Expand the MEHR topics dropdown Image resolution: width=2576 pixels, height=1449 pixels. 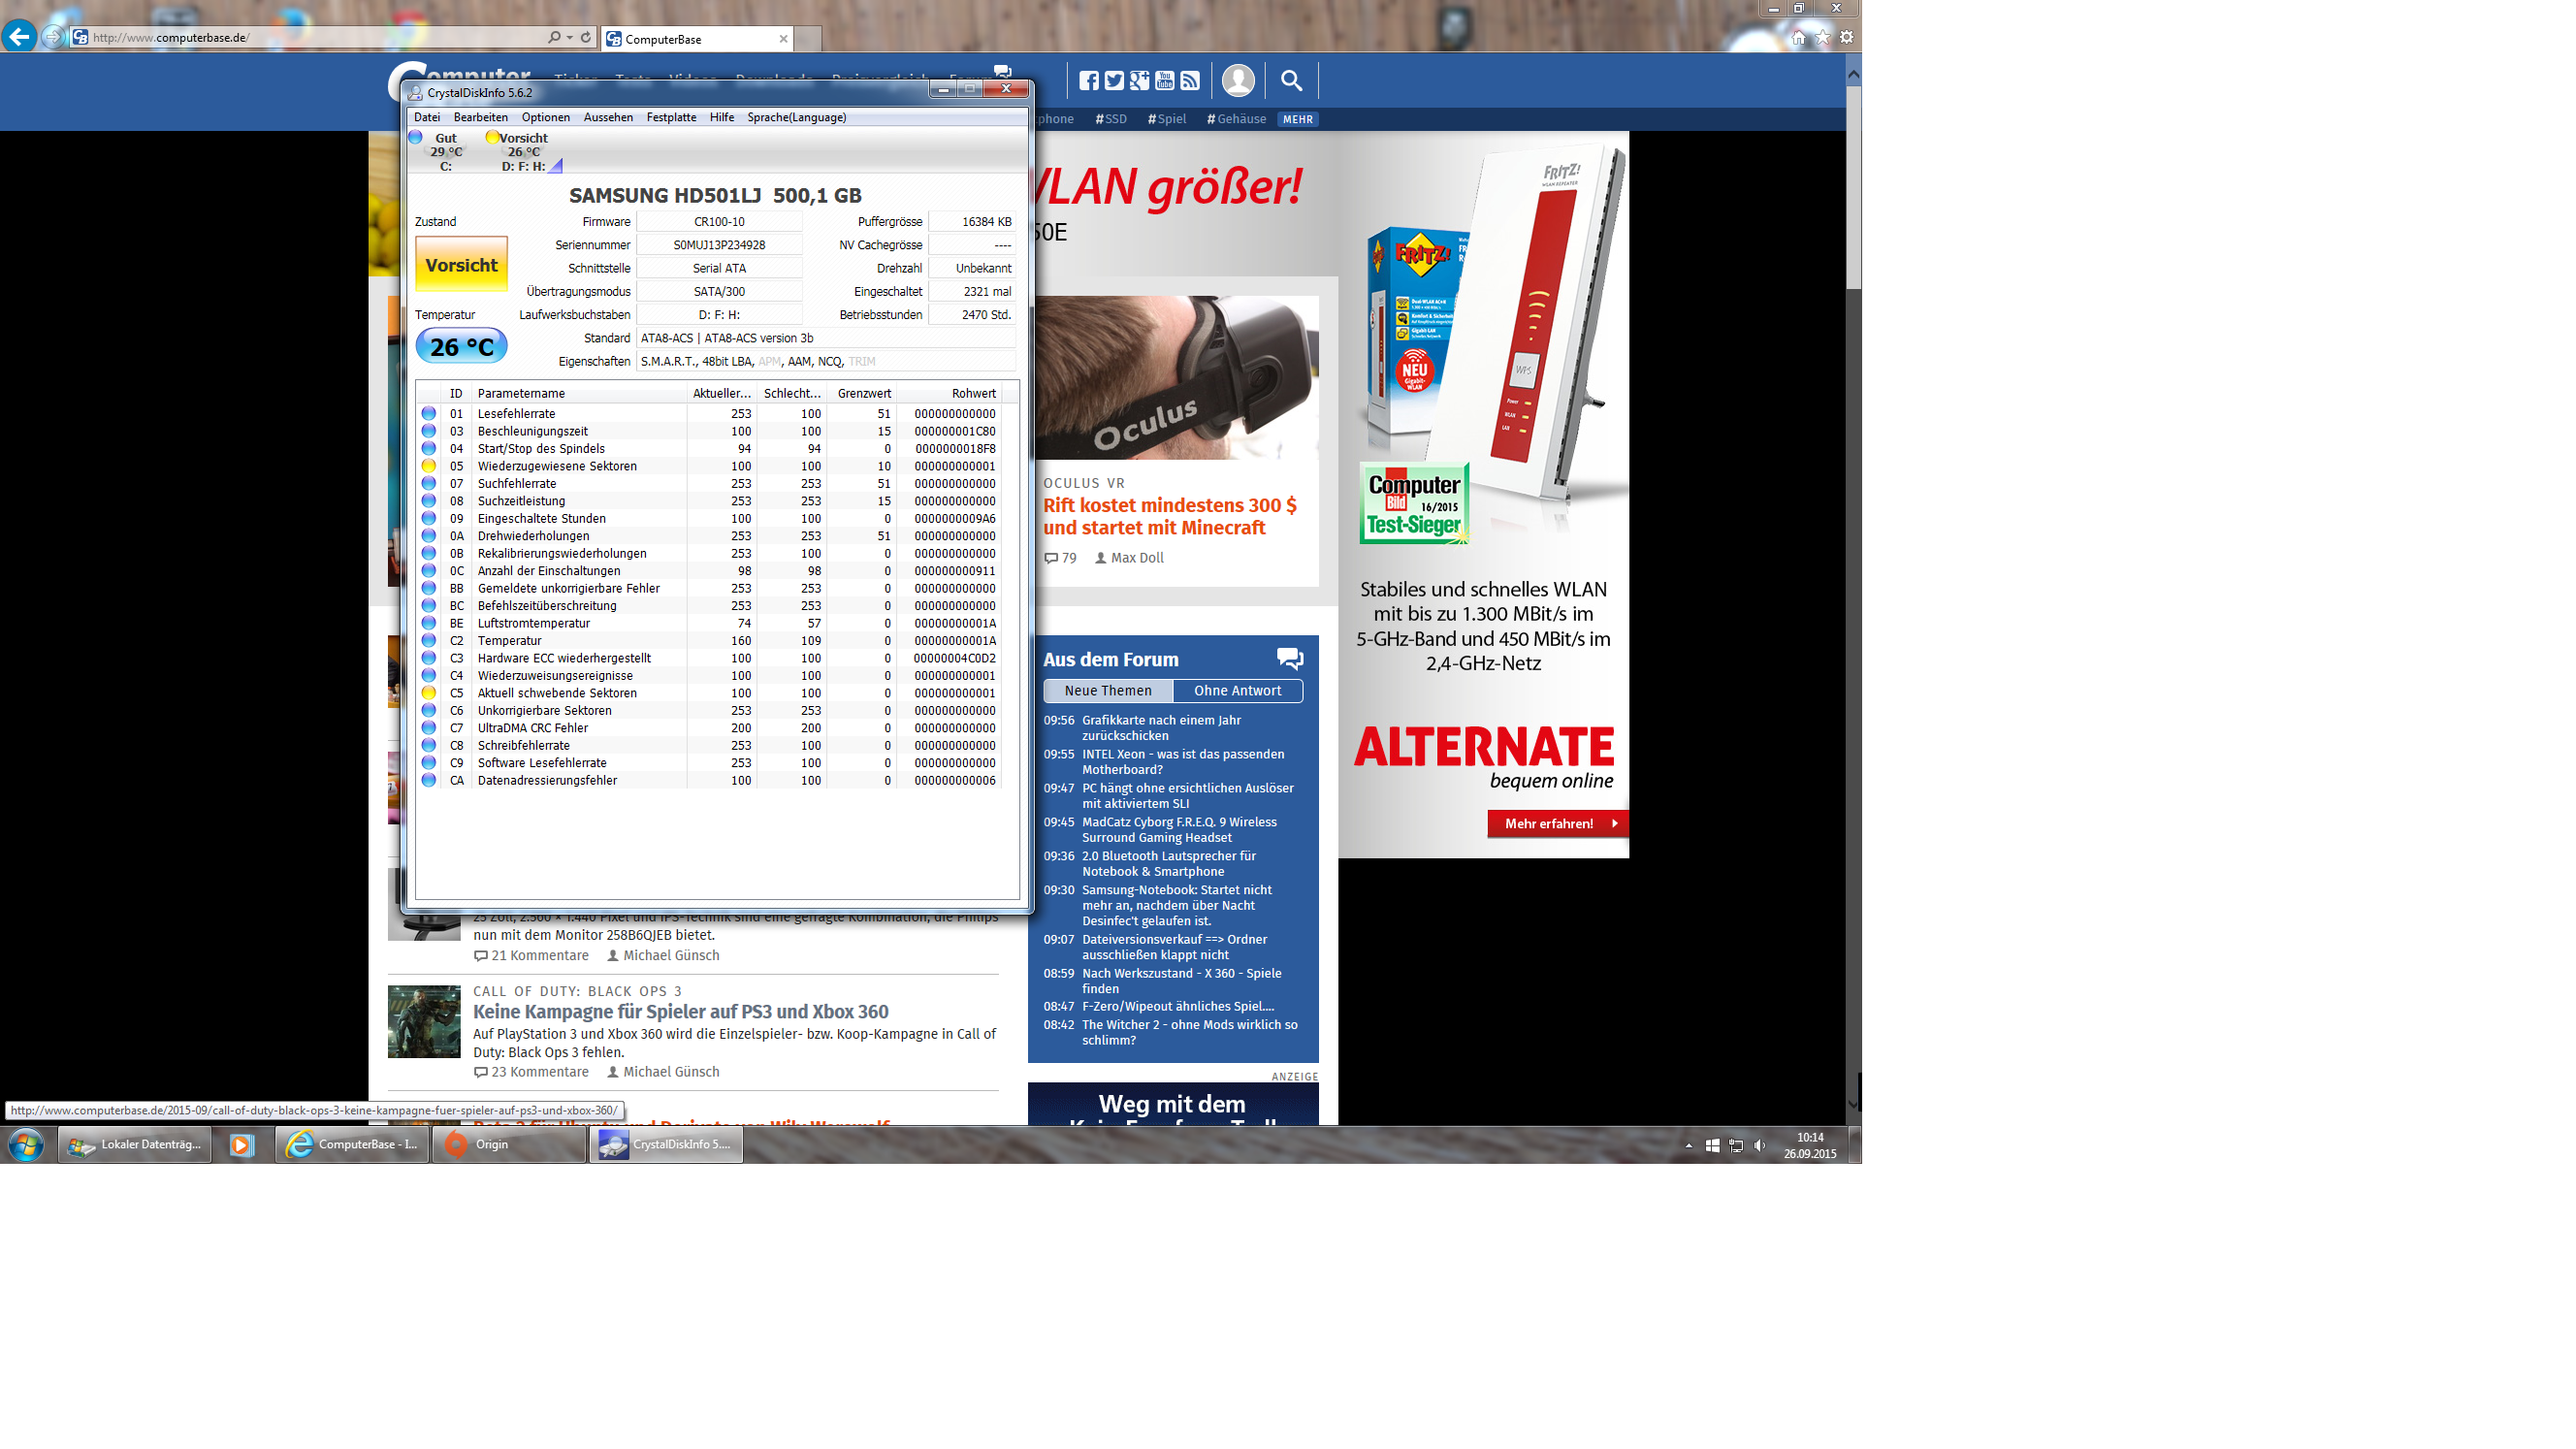1297,119
